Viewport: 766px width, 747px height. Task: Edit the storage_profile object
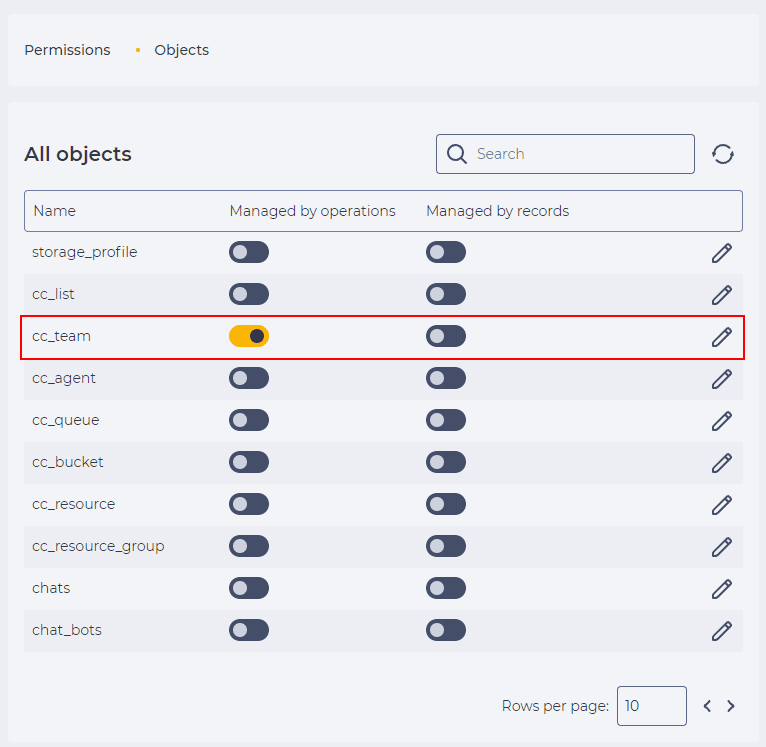coord(722,253)
